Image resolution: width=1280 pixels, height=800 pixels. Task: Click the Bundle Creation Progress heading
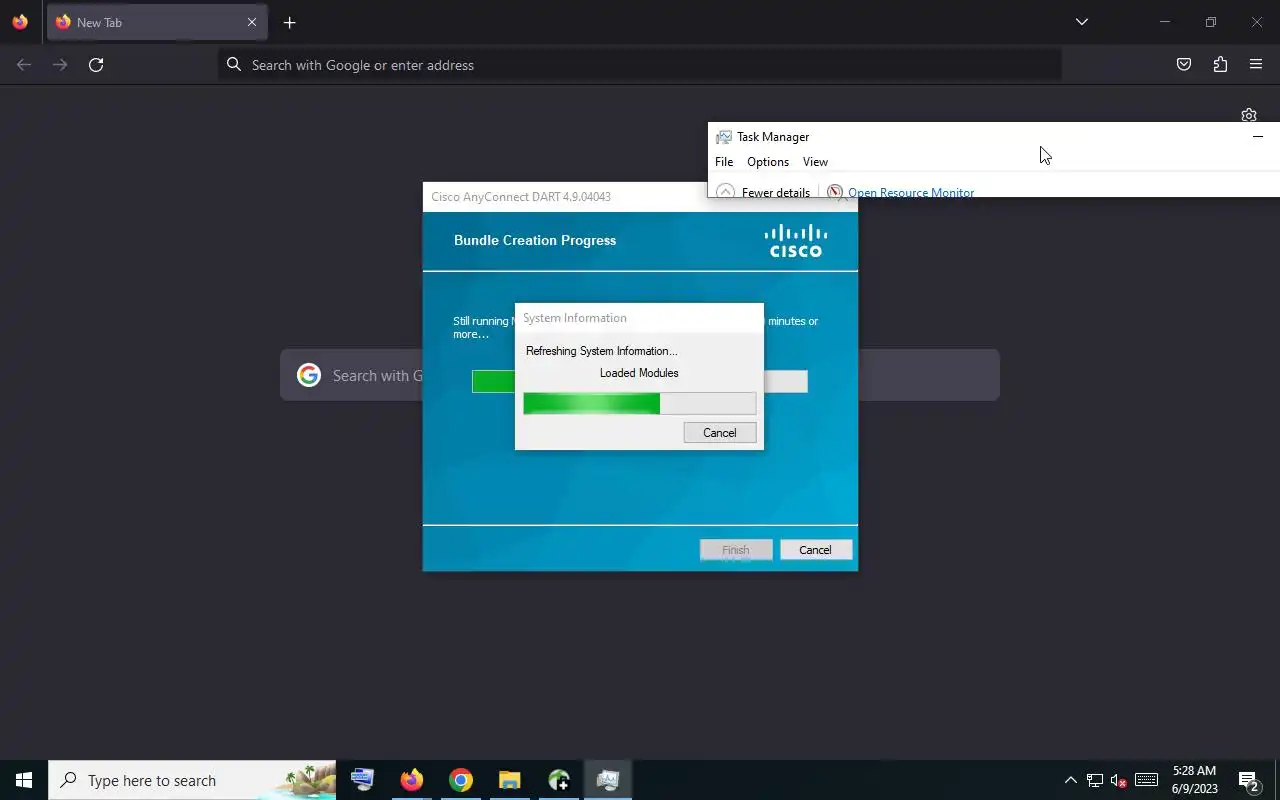(x=535, y=240)
